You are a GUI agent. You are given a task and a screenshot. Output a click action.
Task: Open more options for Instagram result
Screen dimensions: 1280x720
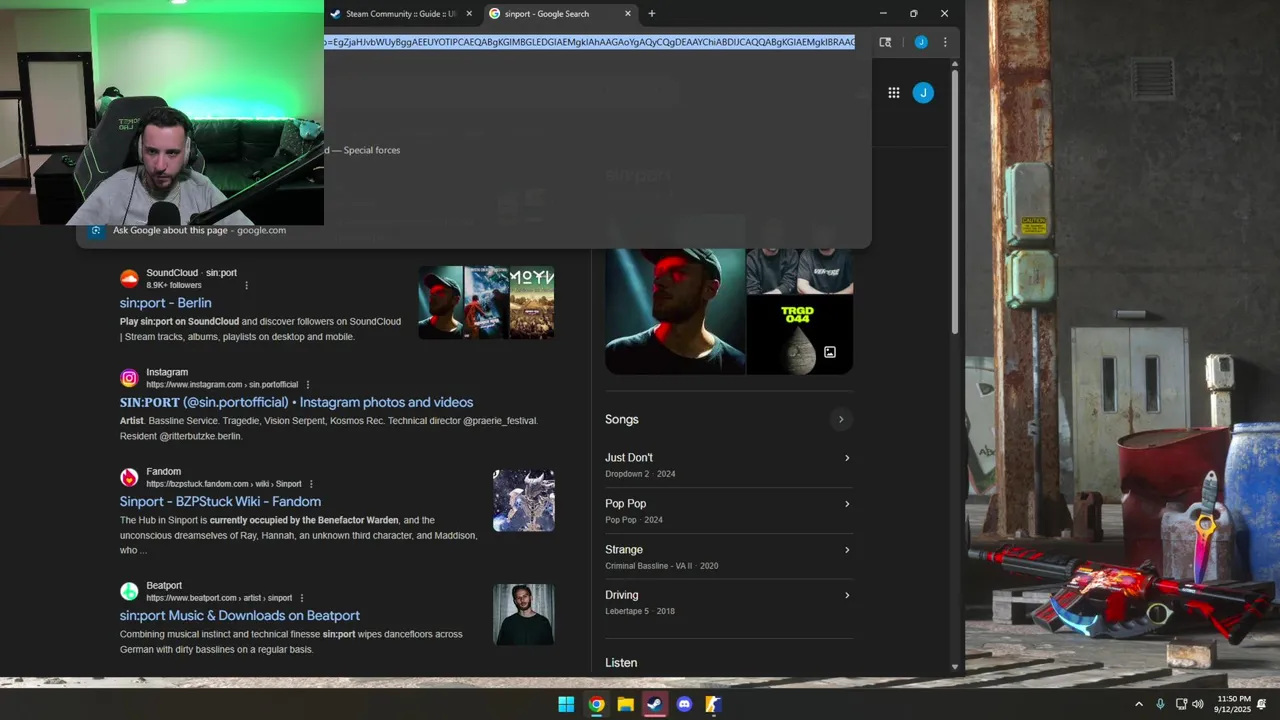tap(308, 385)
